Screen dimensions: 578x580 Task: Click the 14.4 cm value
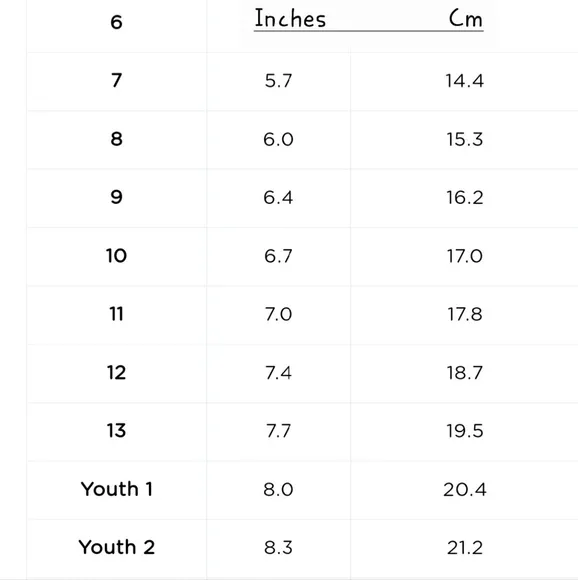point(464,81)
